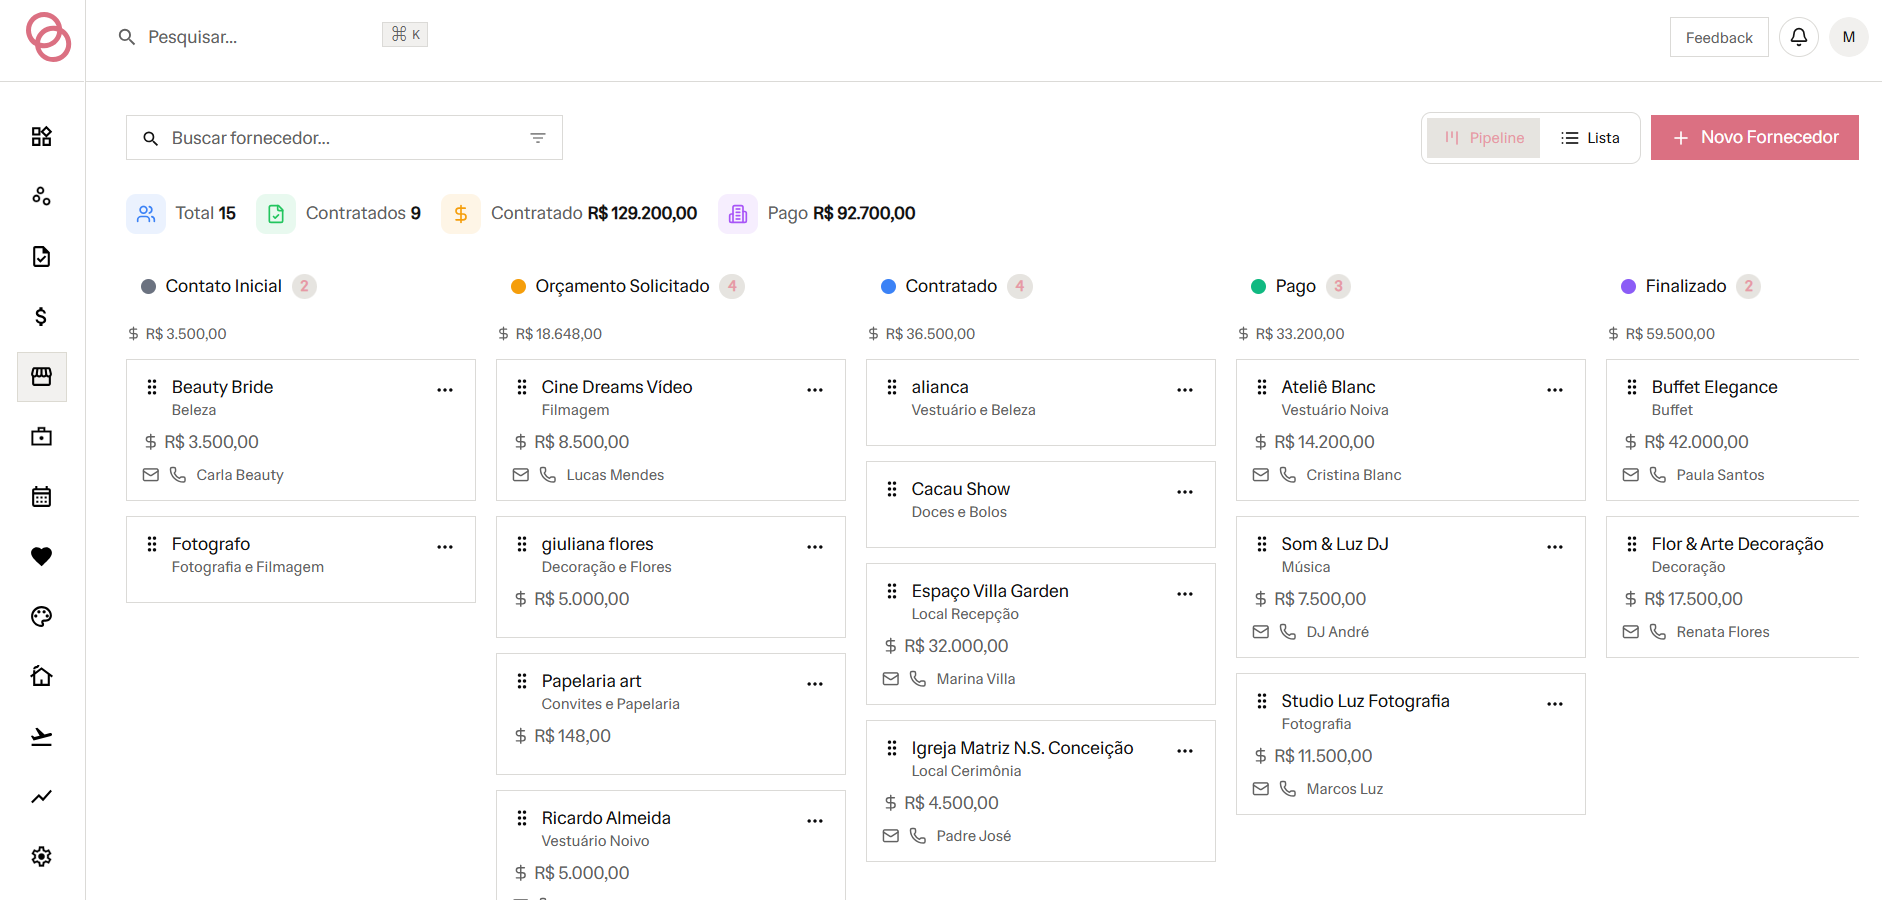The height and width of the screenshot is (900, 1882).
Task: Click email icon on Cine Dreams Vídeo card
Action: point(521,475)
